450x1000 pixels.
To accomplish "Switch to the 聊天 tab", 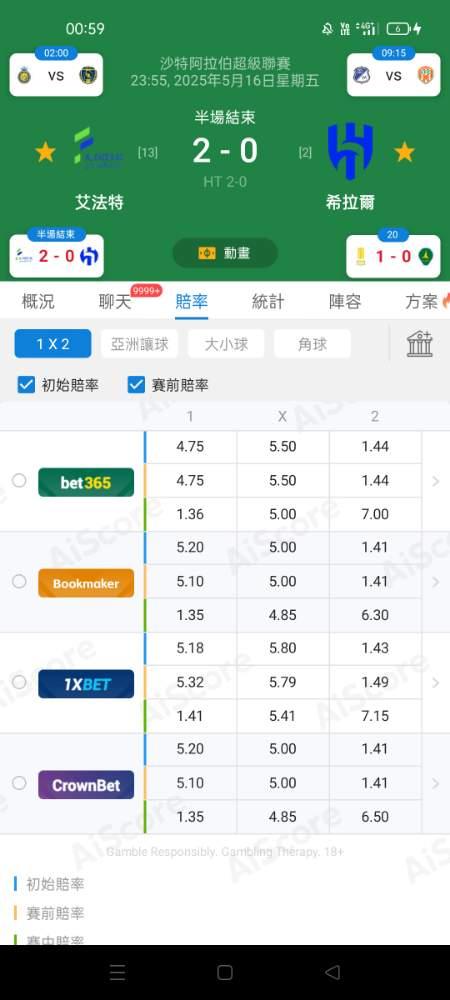I will point(115,302).
